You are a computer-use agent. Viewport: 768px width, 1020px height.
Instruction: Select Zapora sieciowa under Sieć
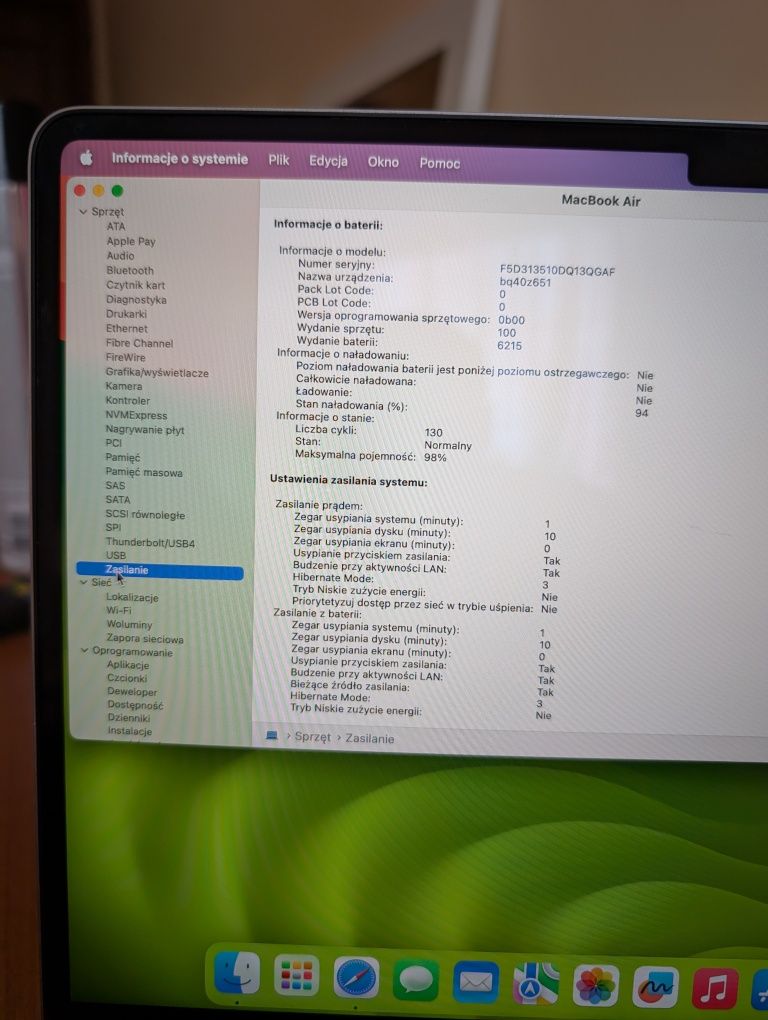click(x=144, y=639)
